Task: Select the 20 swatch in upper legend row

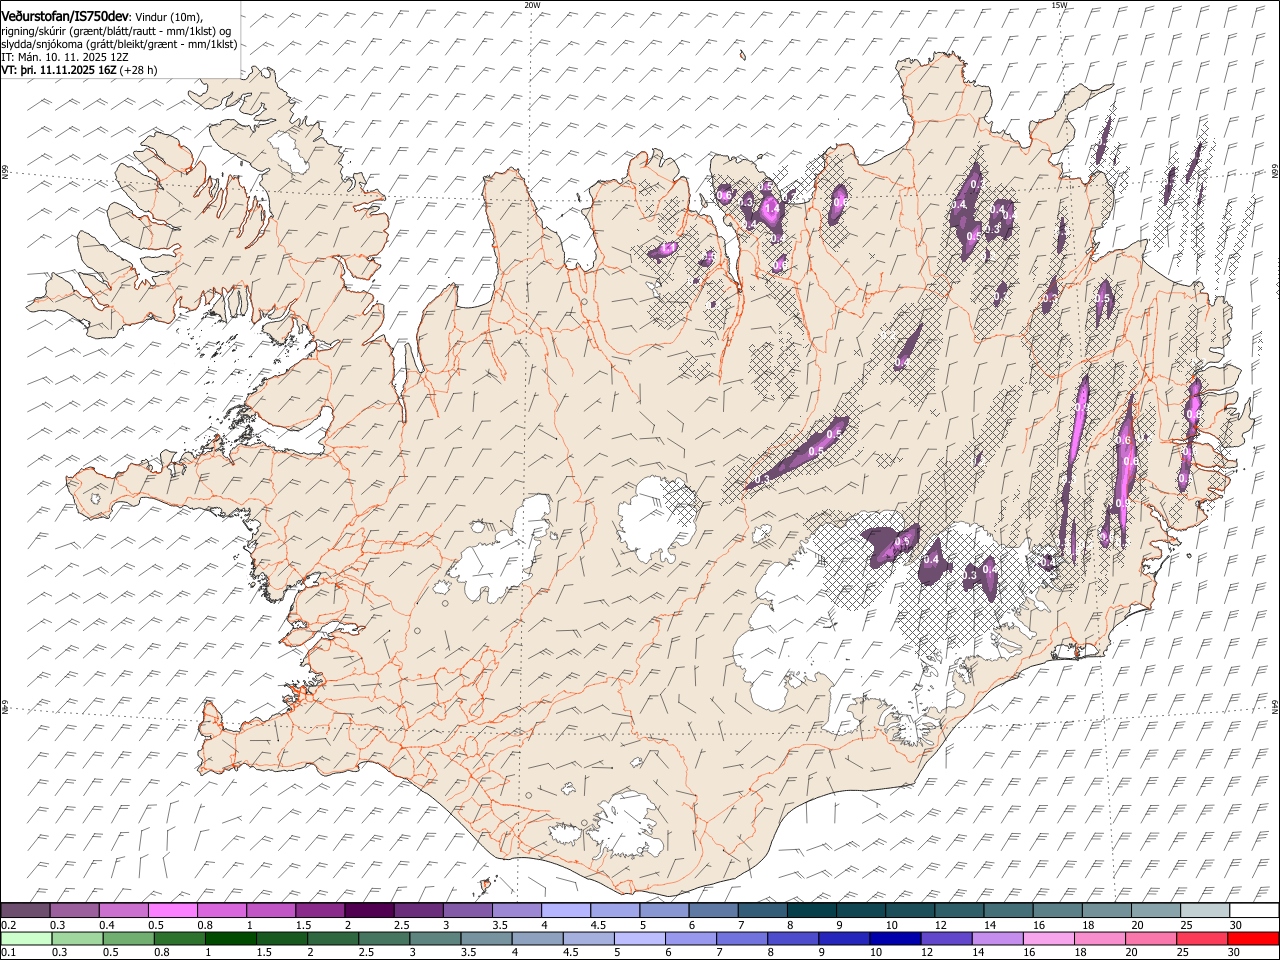Action: click(x=1155, y=911)
